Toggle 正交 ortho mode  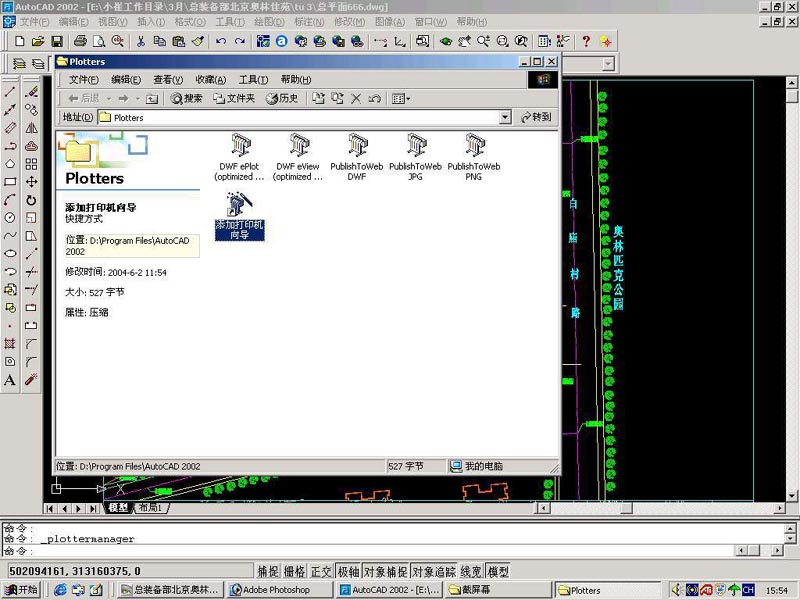321,571
